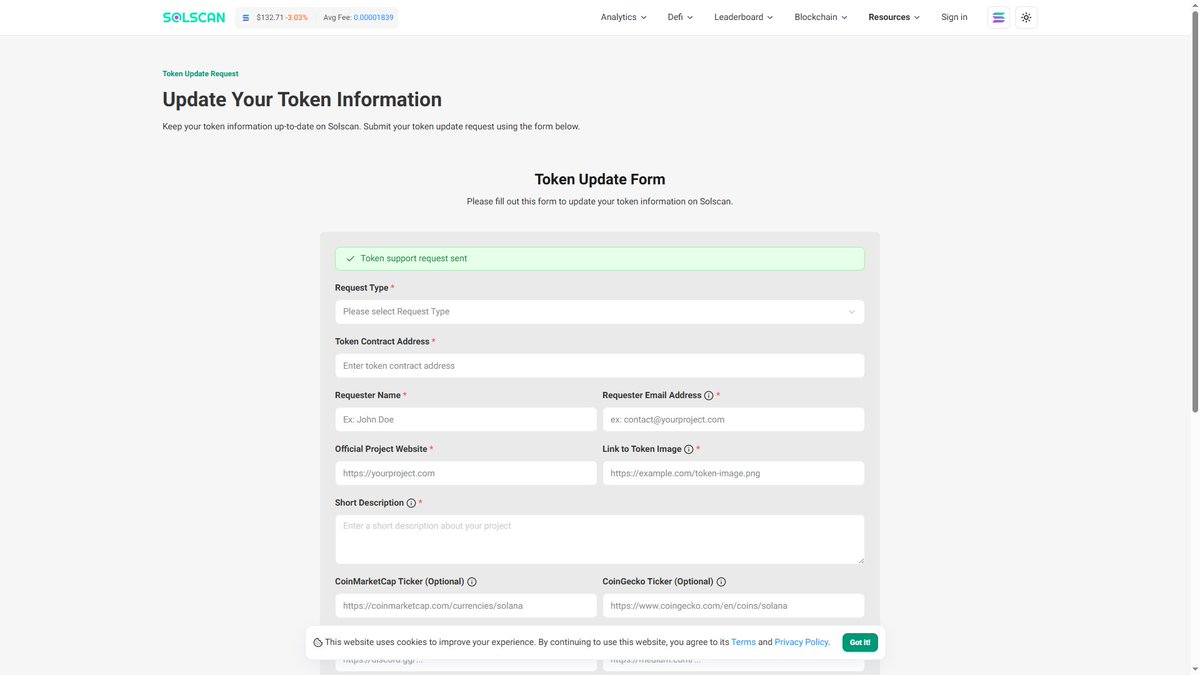
Task: Click the Got it! cookie button
Action: pos(860,642)
